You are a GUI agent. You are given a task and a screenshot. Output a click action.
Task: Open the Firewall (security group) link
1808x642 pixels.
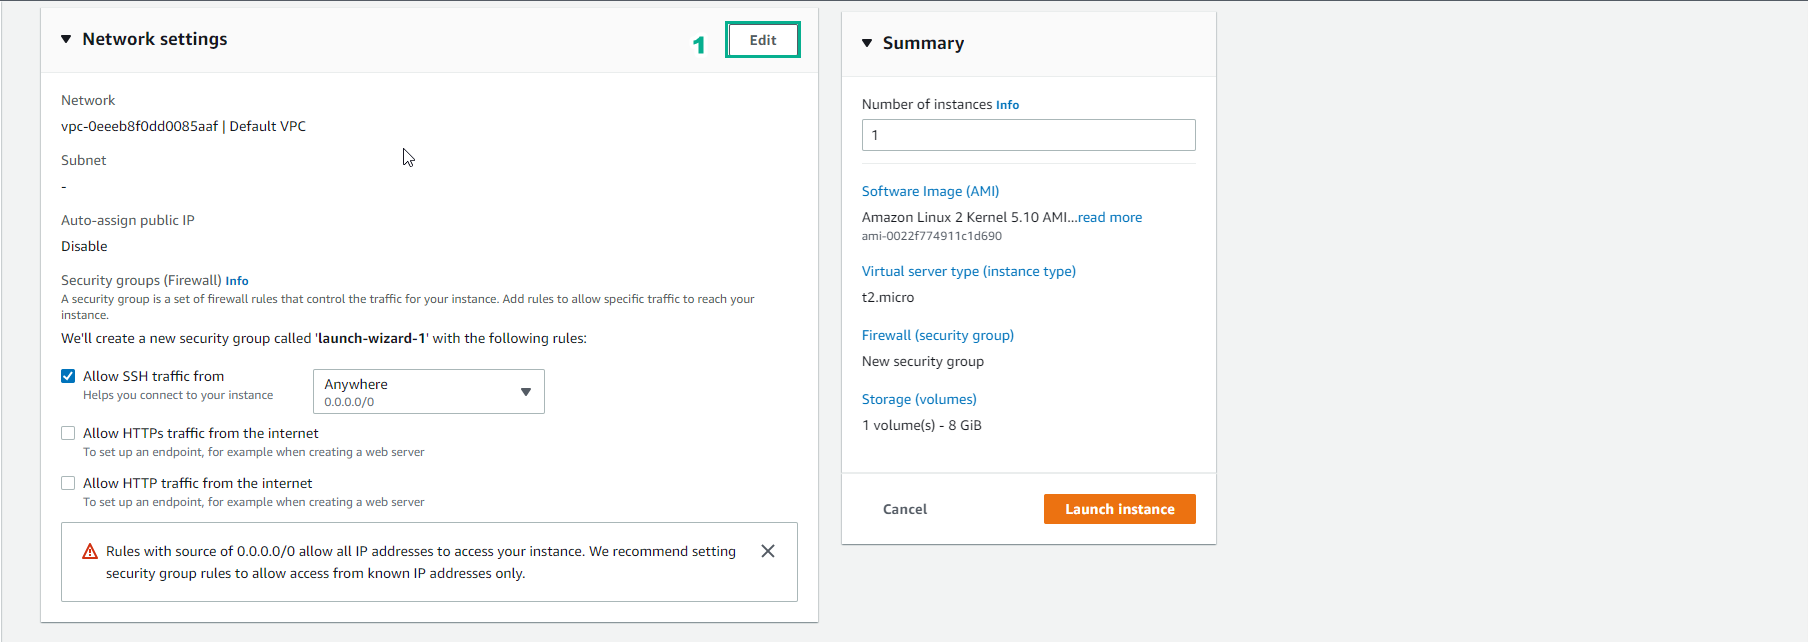(x=937, y=335)
